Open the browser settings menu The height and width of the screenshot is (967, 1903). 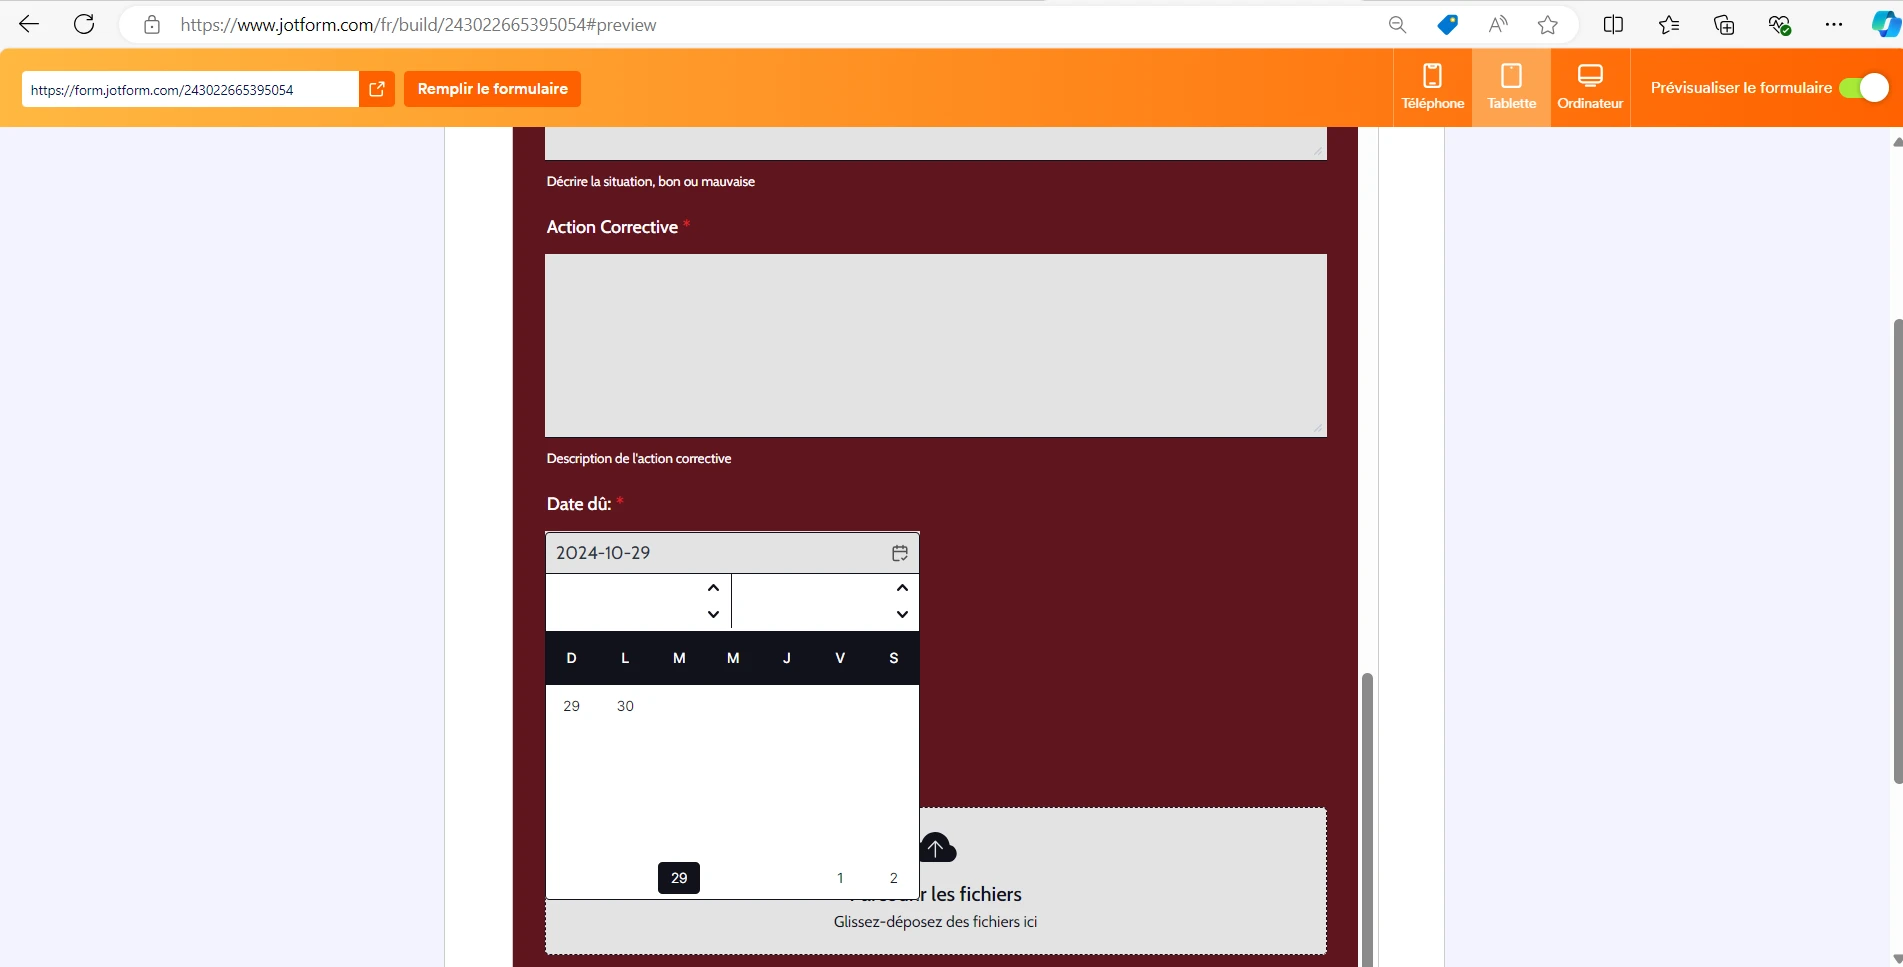[1834, 24]
